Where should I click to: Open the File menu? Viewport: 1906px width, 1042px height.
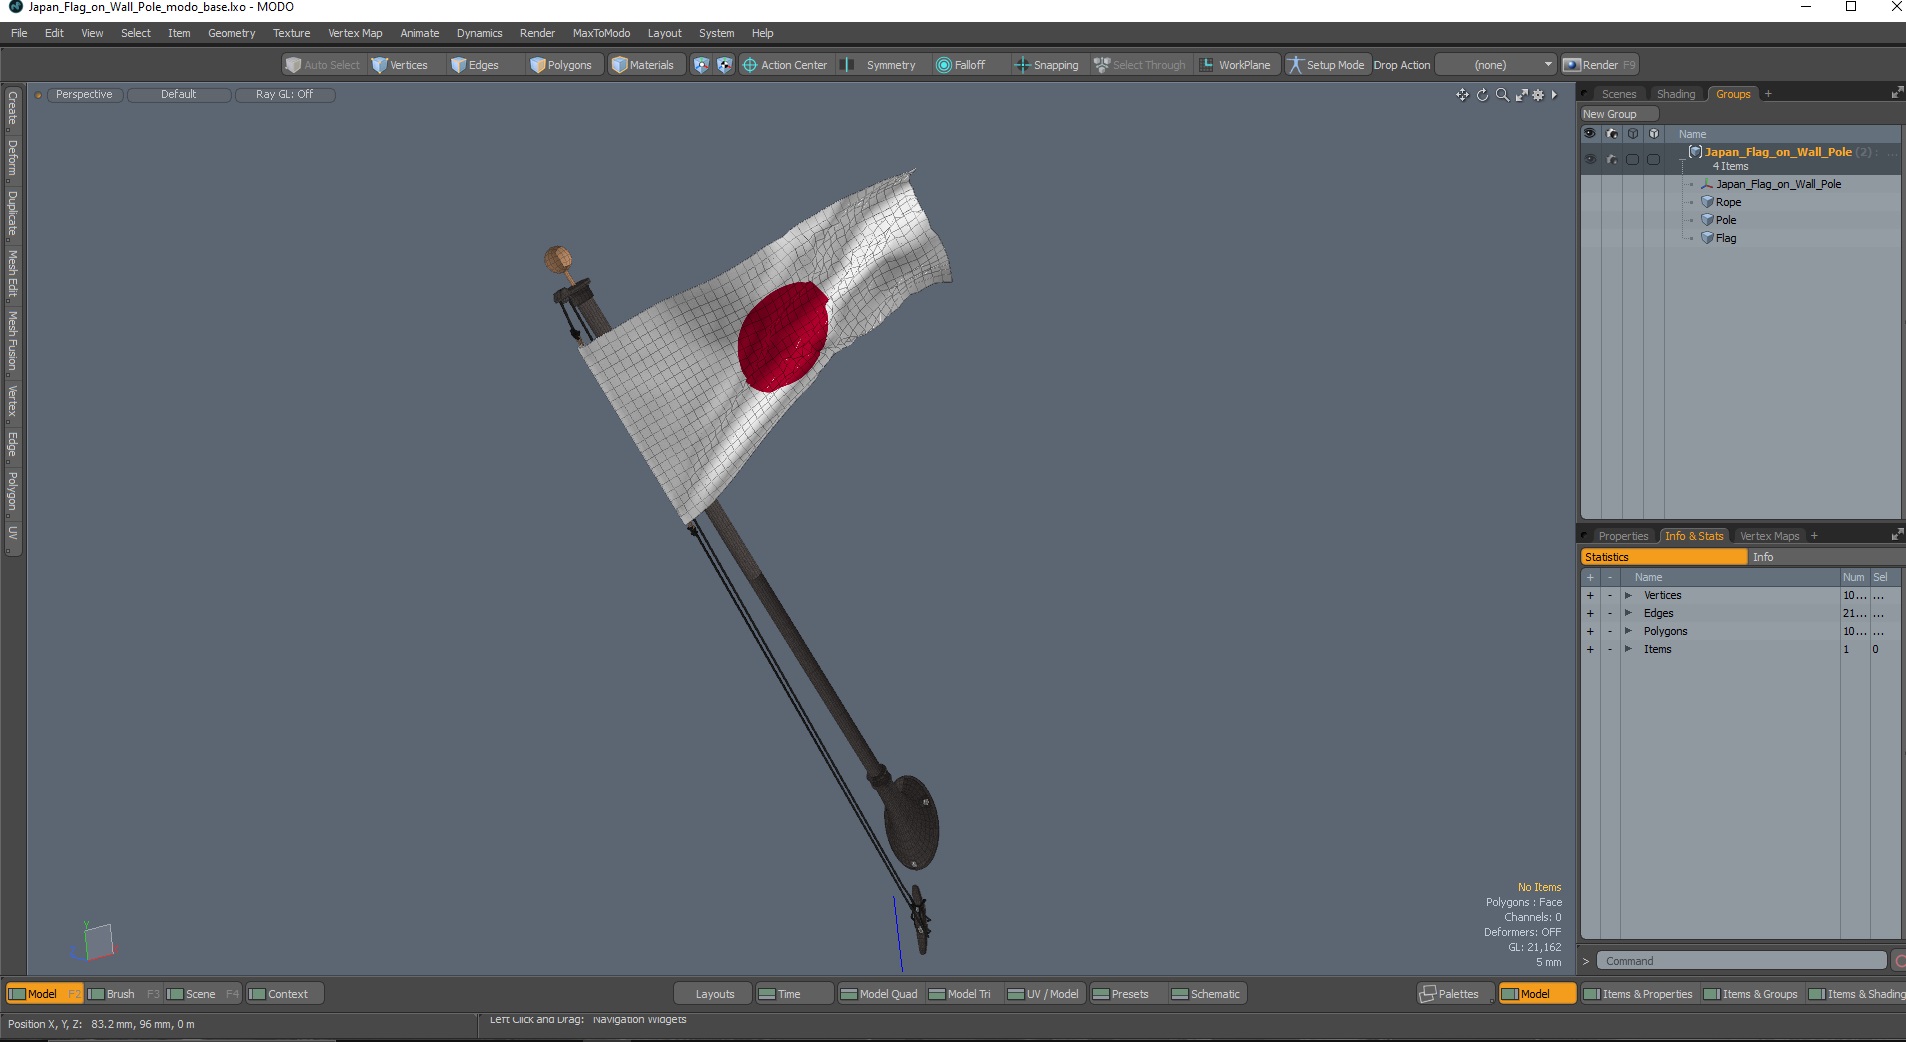19,33
